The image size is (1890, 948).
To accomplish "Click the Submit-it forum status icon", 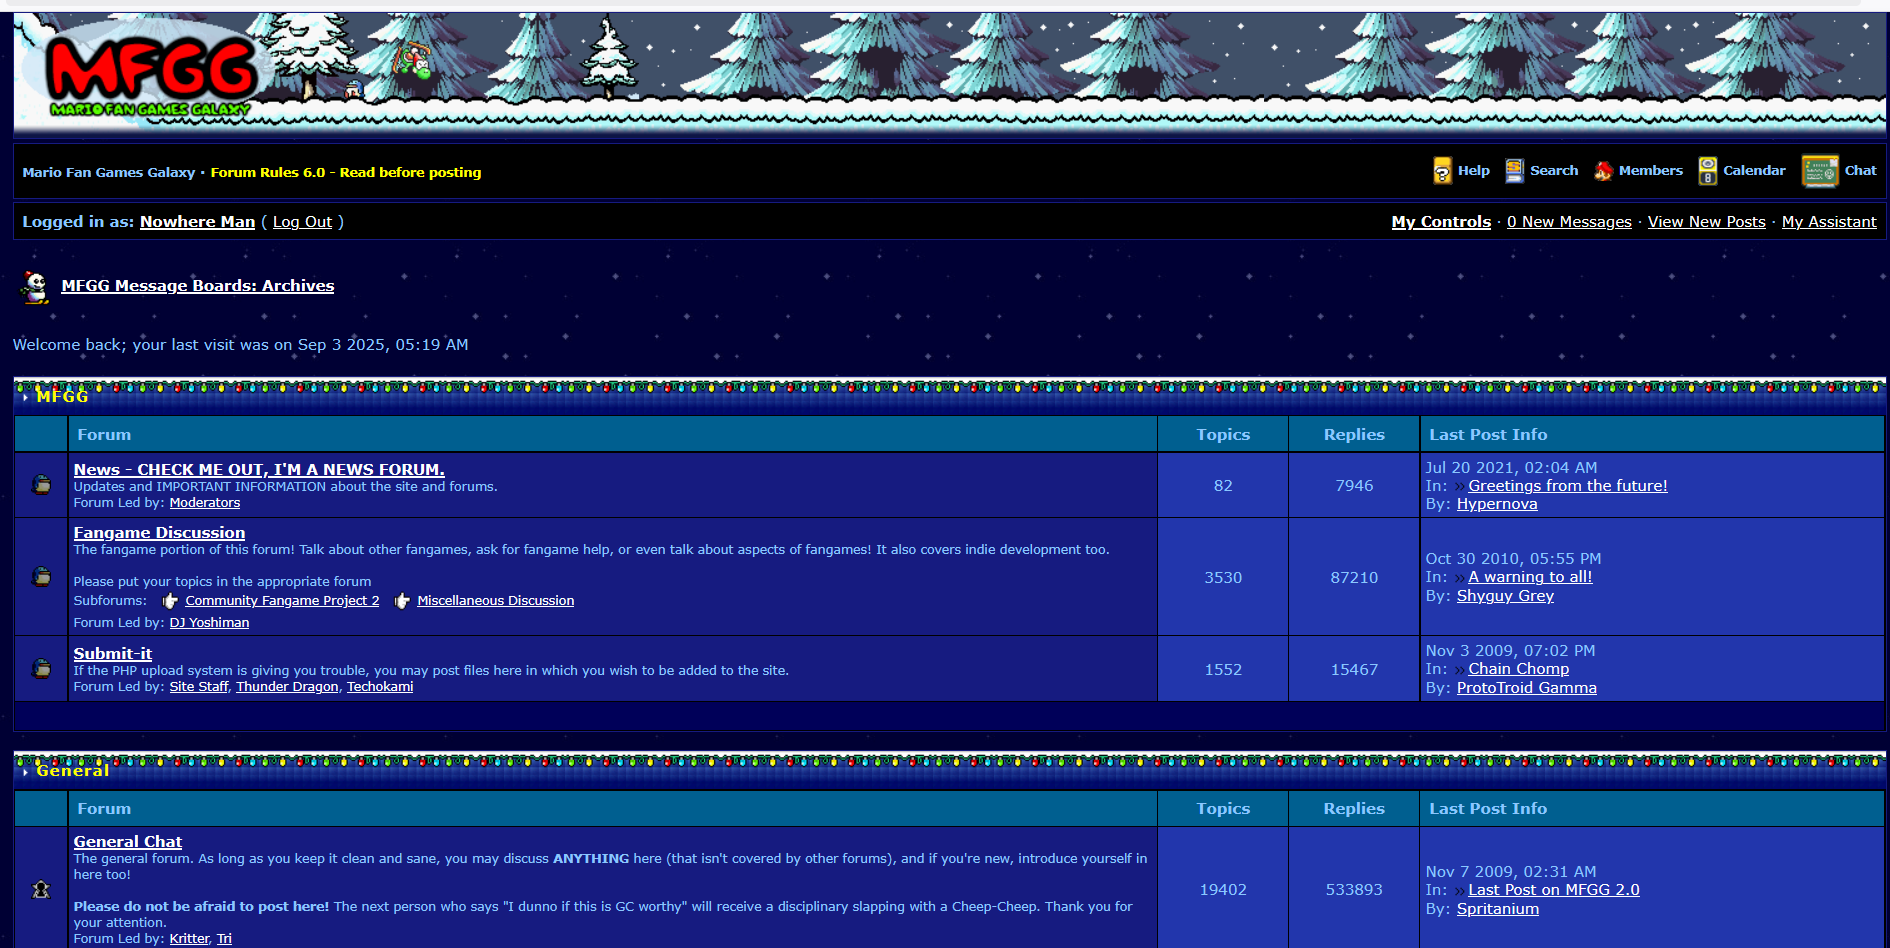I will point(42,668).
